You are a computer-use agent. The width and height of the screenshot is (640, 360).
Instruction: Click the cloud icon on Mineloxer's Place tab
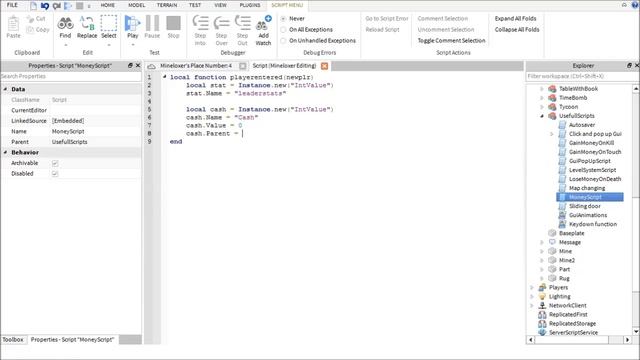[151, 66]
